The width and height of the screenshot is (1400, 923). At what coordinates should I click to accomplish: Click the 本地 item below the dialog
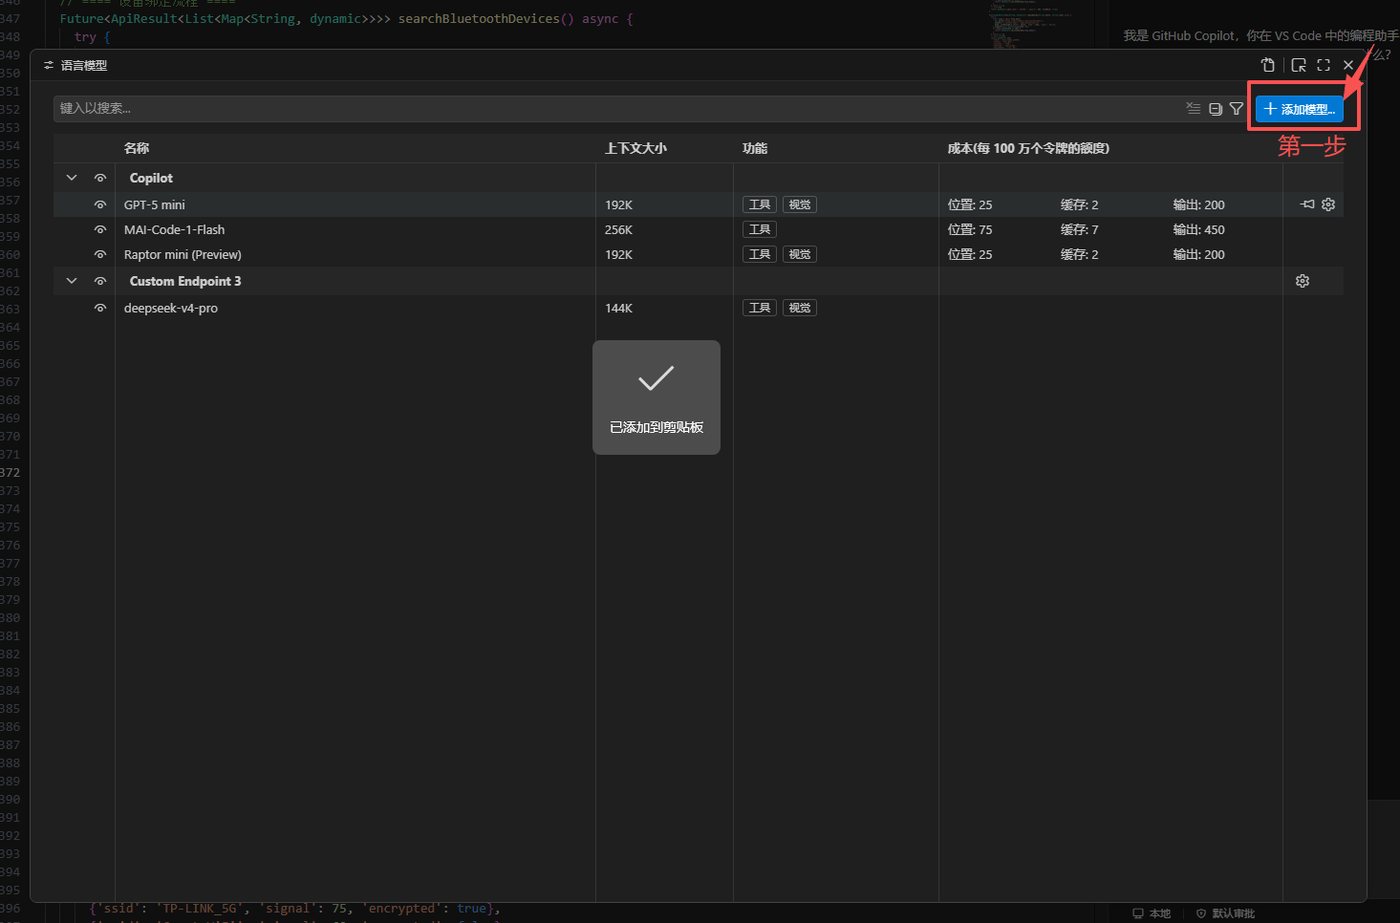pos(1152,913)
